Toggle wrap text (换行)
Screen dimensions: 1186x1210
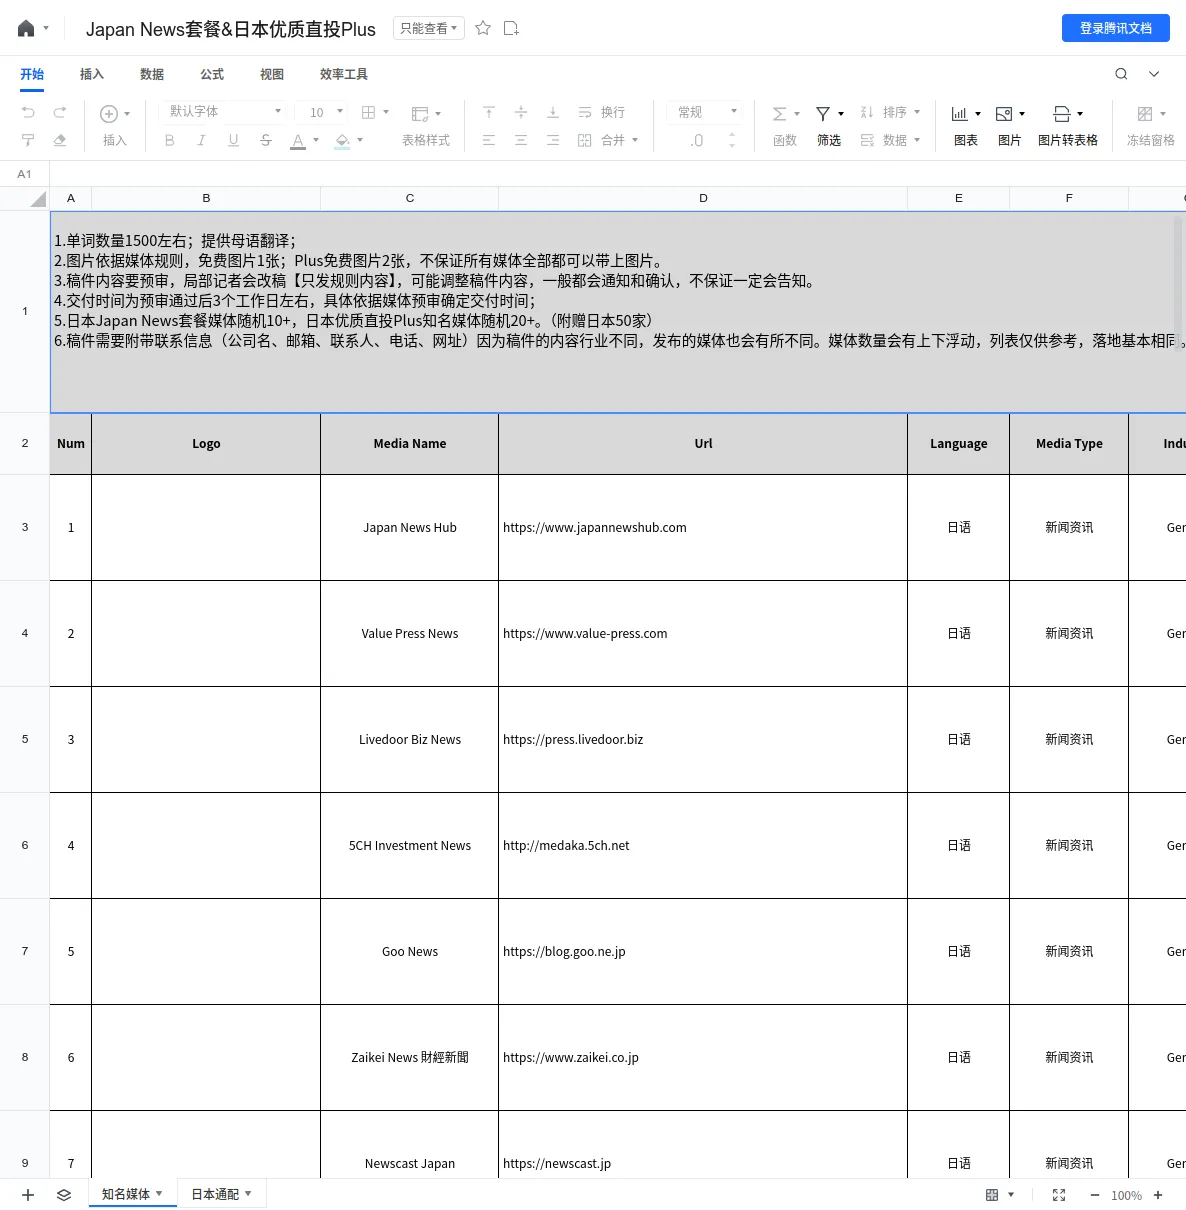tap(601, 112)
